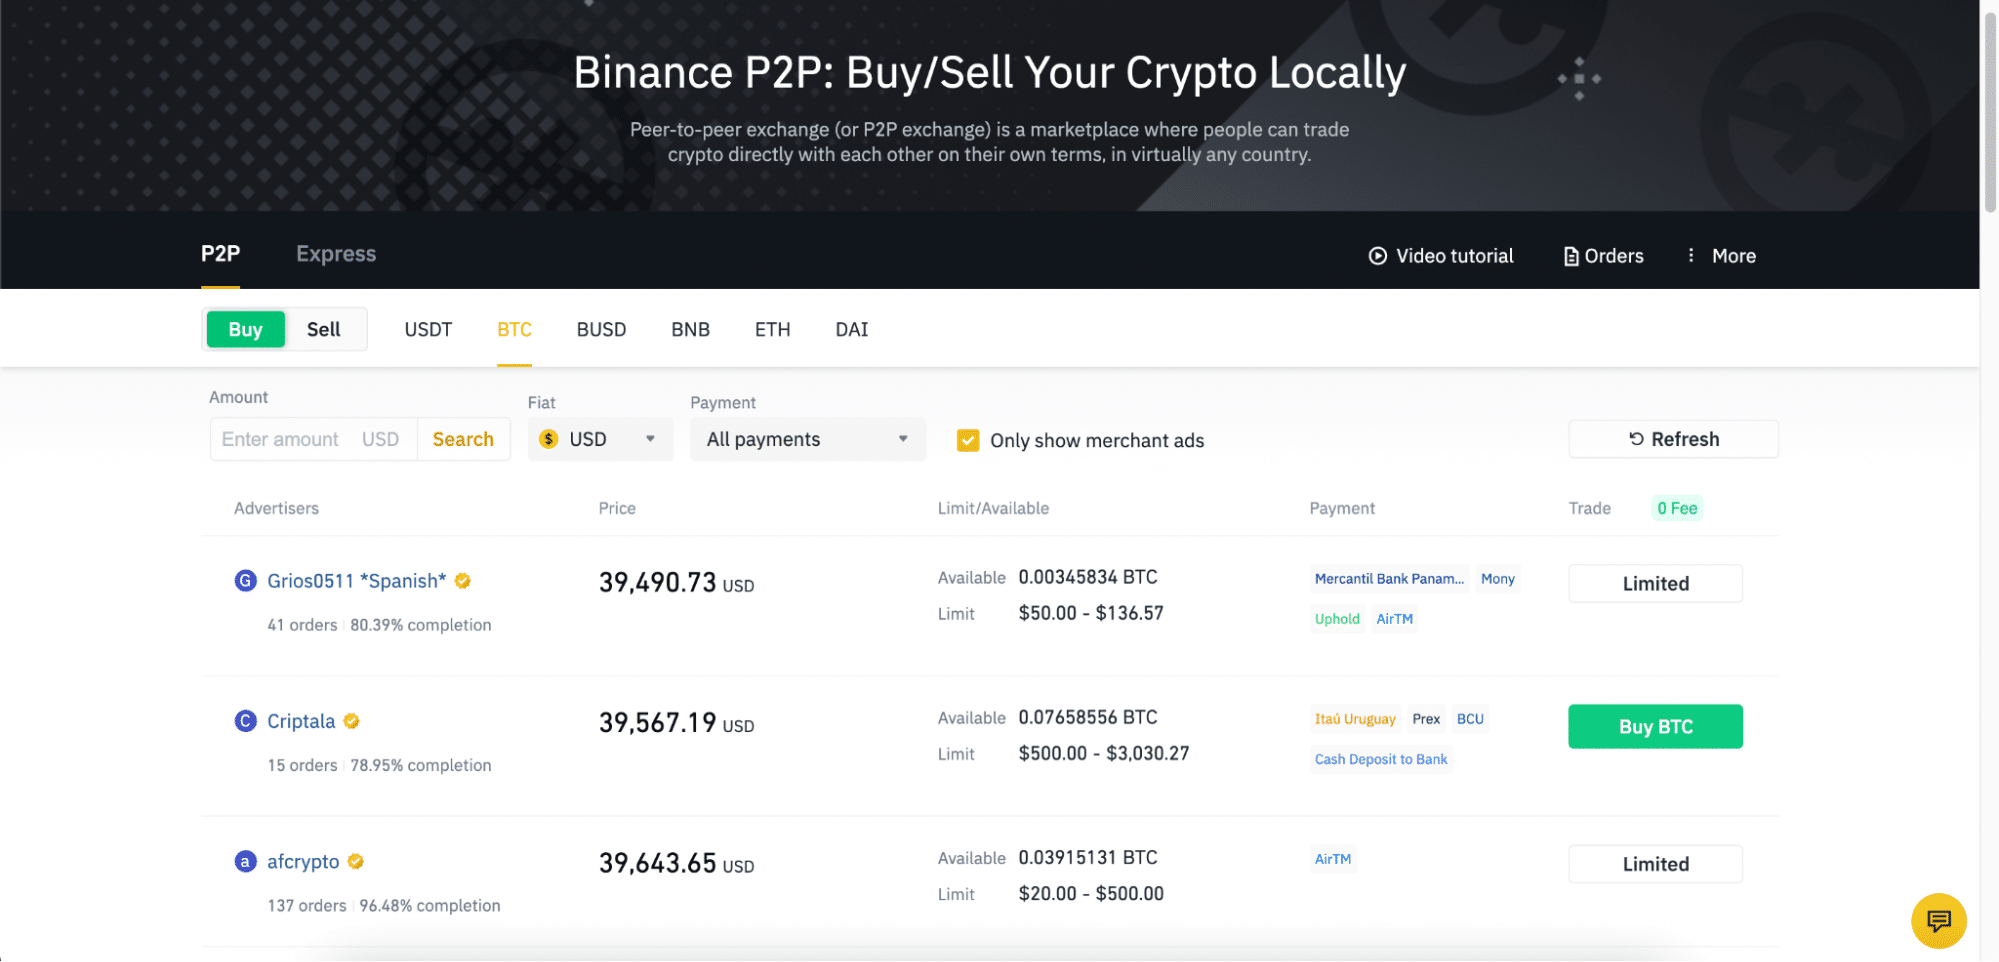Screen dimensions: 1999x962
Task: Open the All payments selector
Action: tap(808, 439)
